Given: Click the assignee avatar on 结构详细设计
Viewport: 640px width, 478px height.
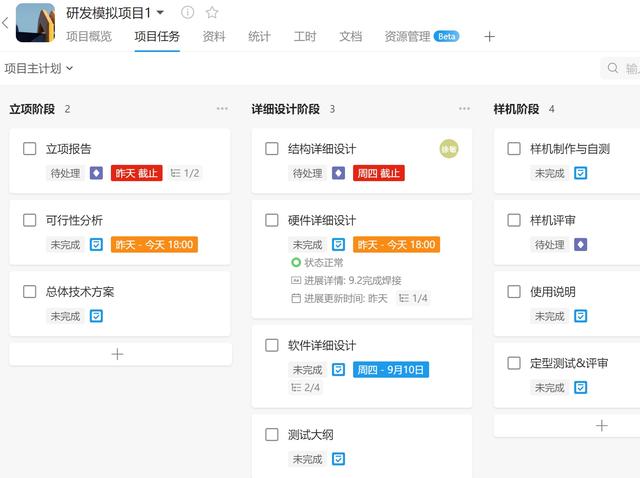Looking at the screenshot, I should pos(449,149).
